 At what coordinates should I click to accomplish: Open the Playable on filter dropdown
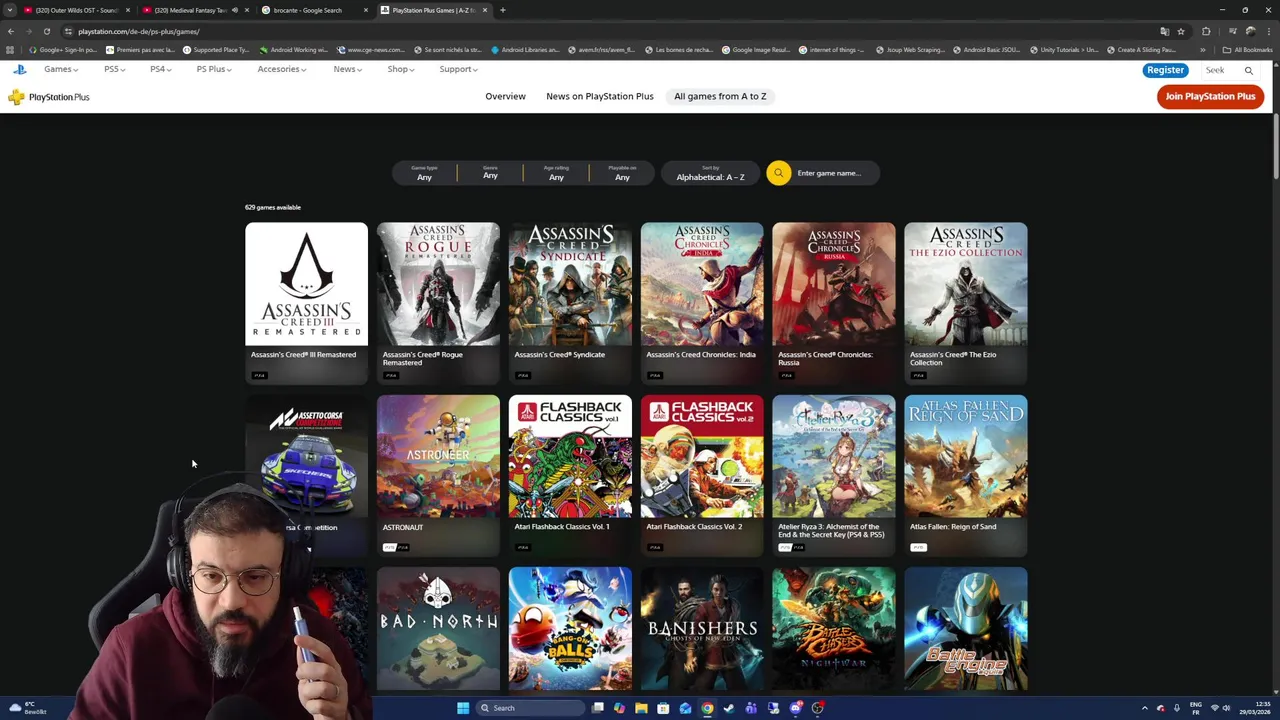pos(622,173)
